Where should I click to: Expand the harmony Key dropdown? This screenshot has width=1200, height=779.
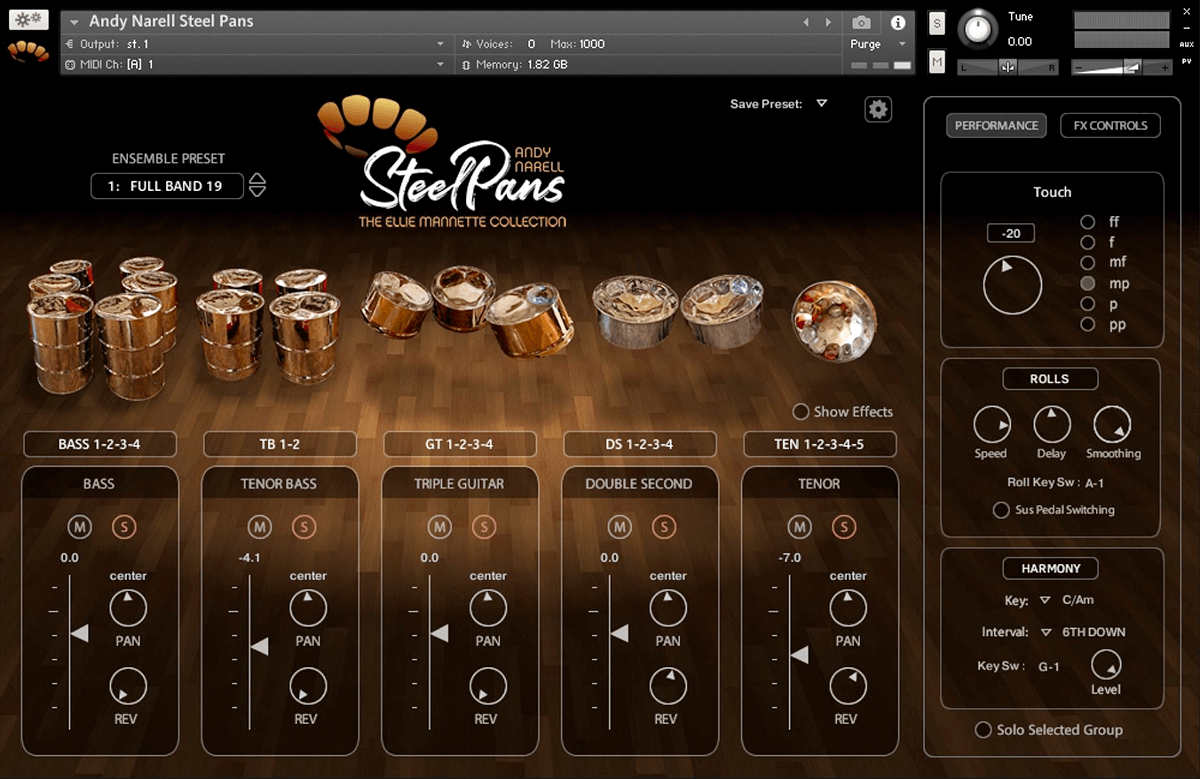(1045, 600)
